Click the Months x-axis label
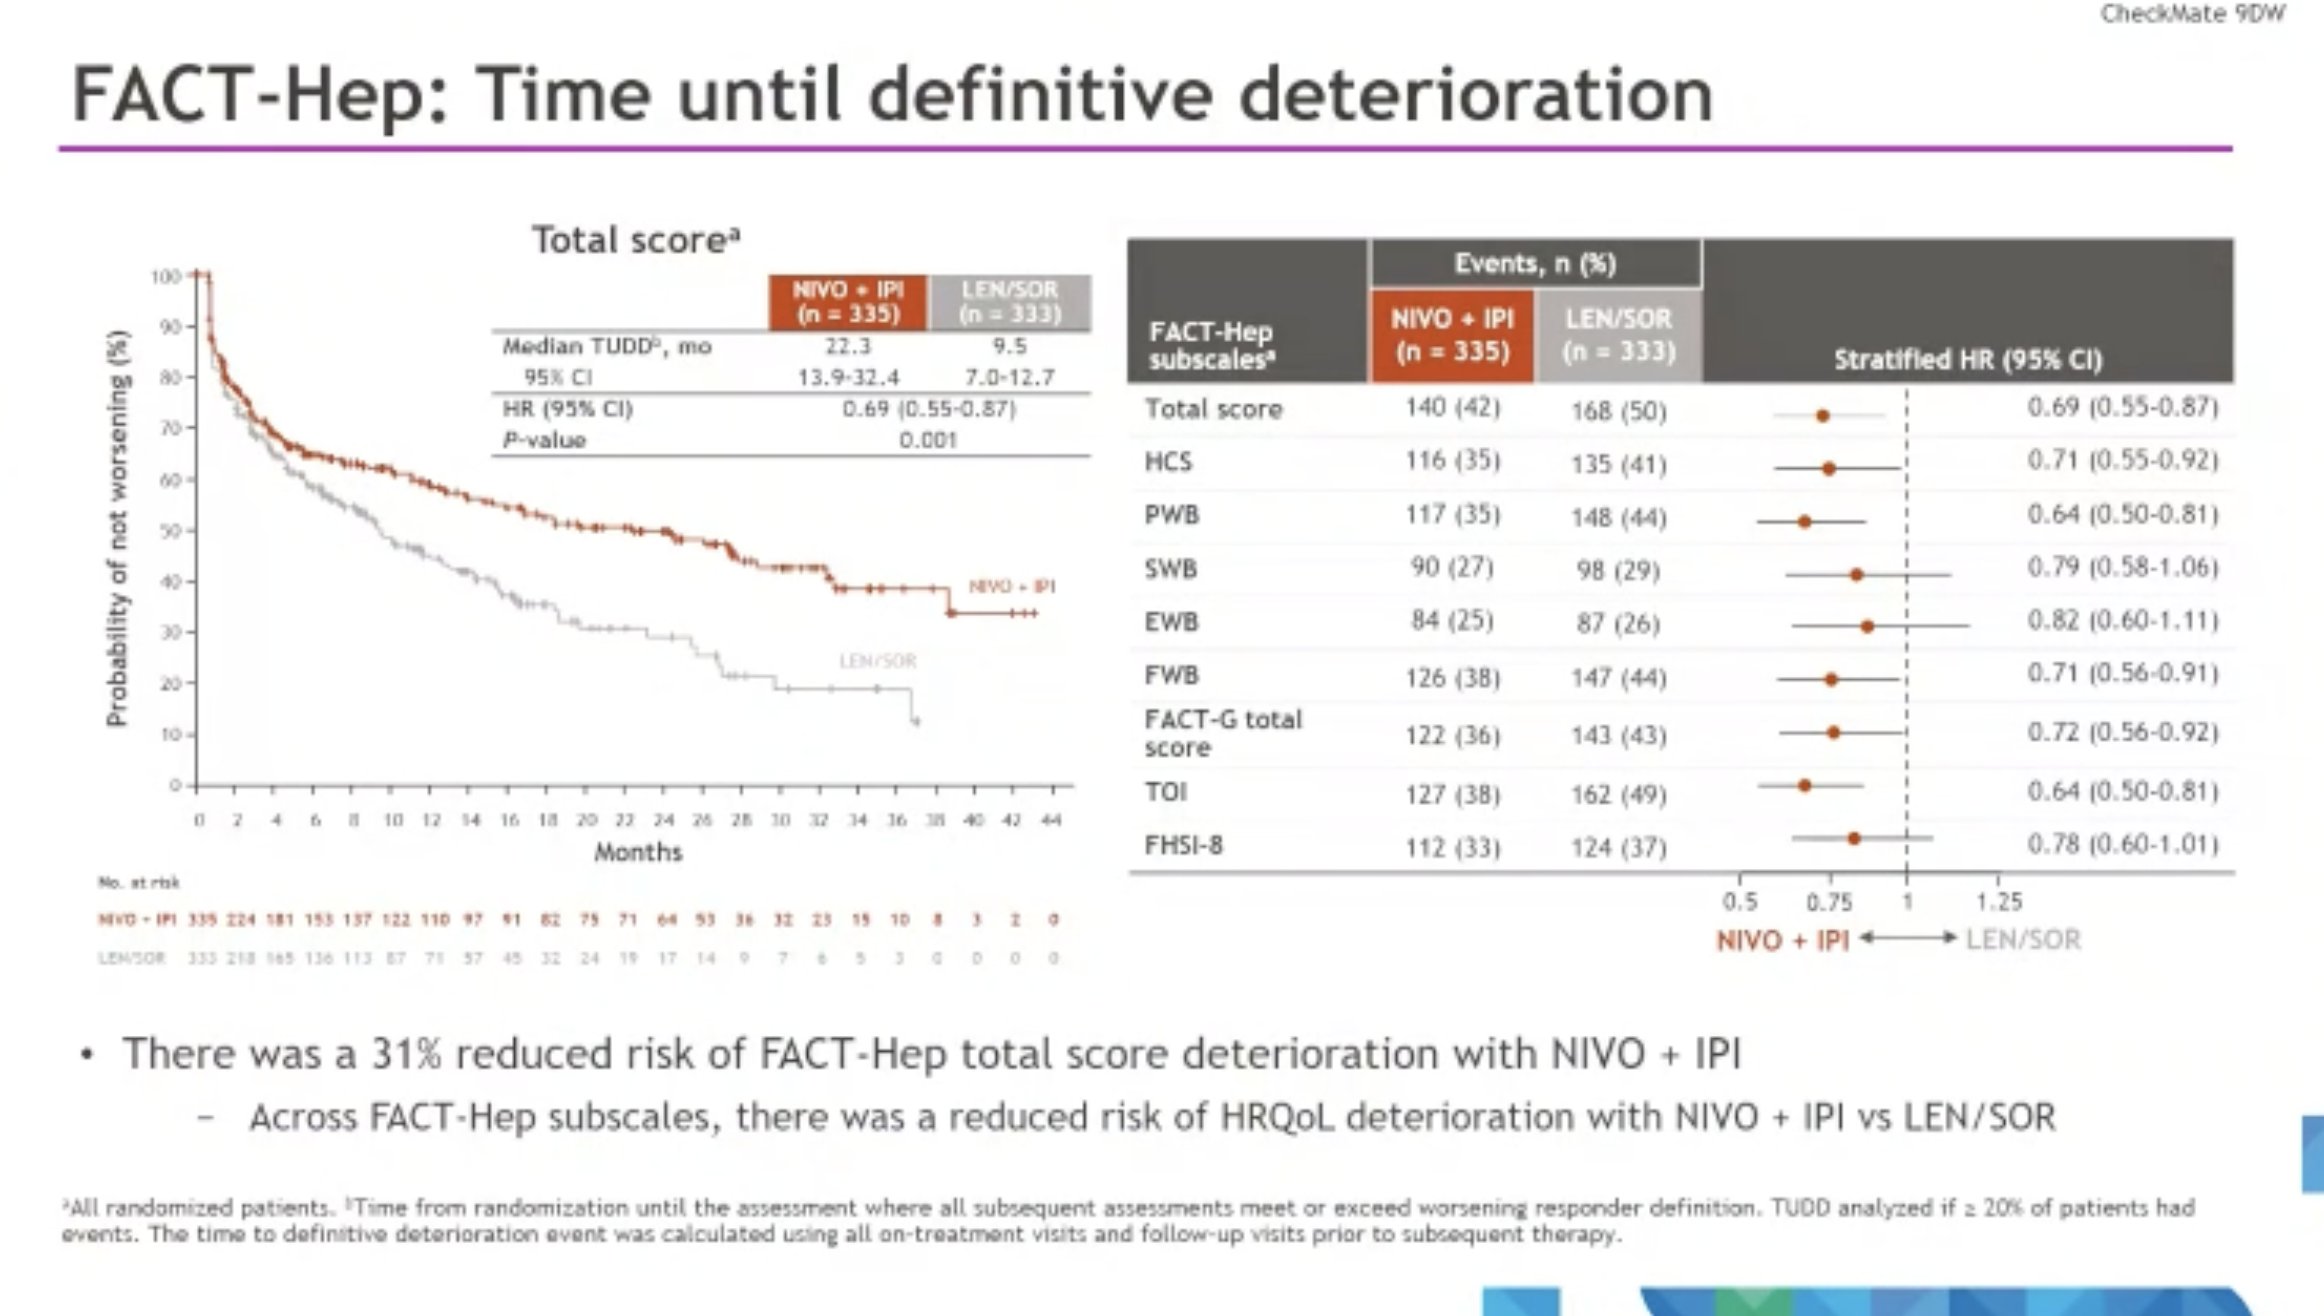This screenshot has width=2324, height=1316. coord(638,852)
